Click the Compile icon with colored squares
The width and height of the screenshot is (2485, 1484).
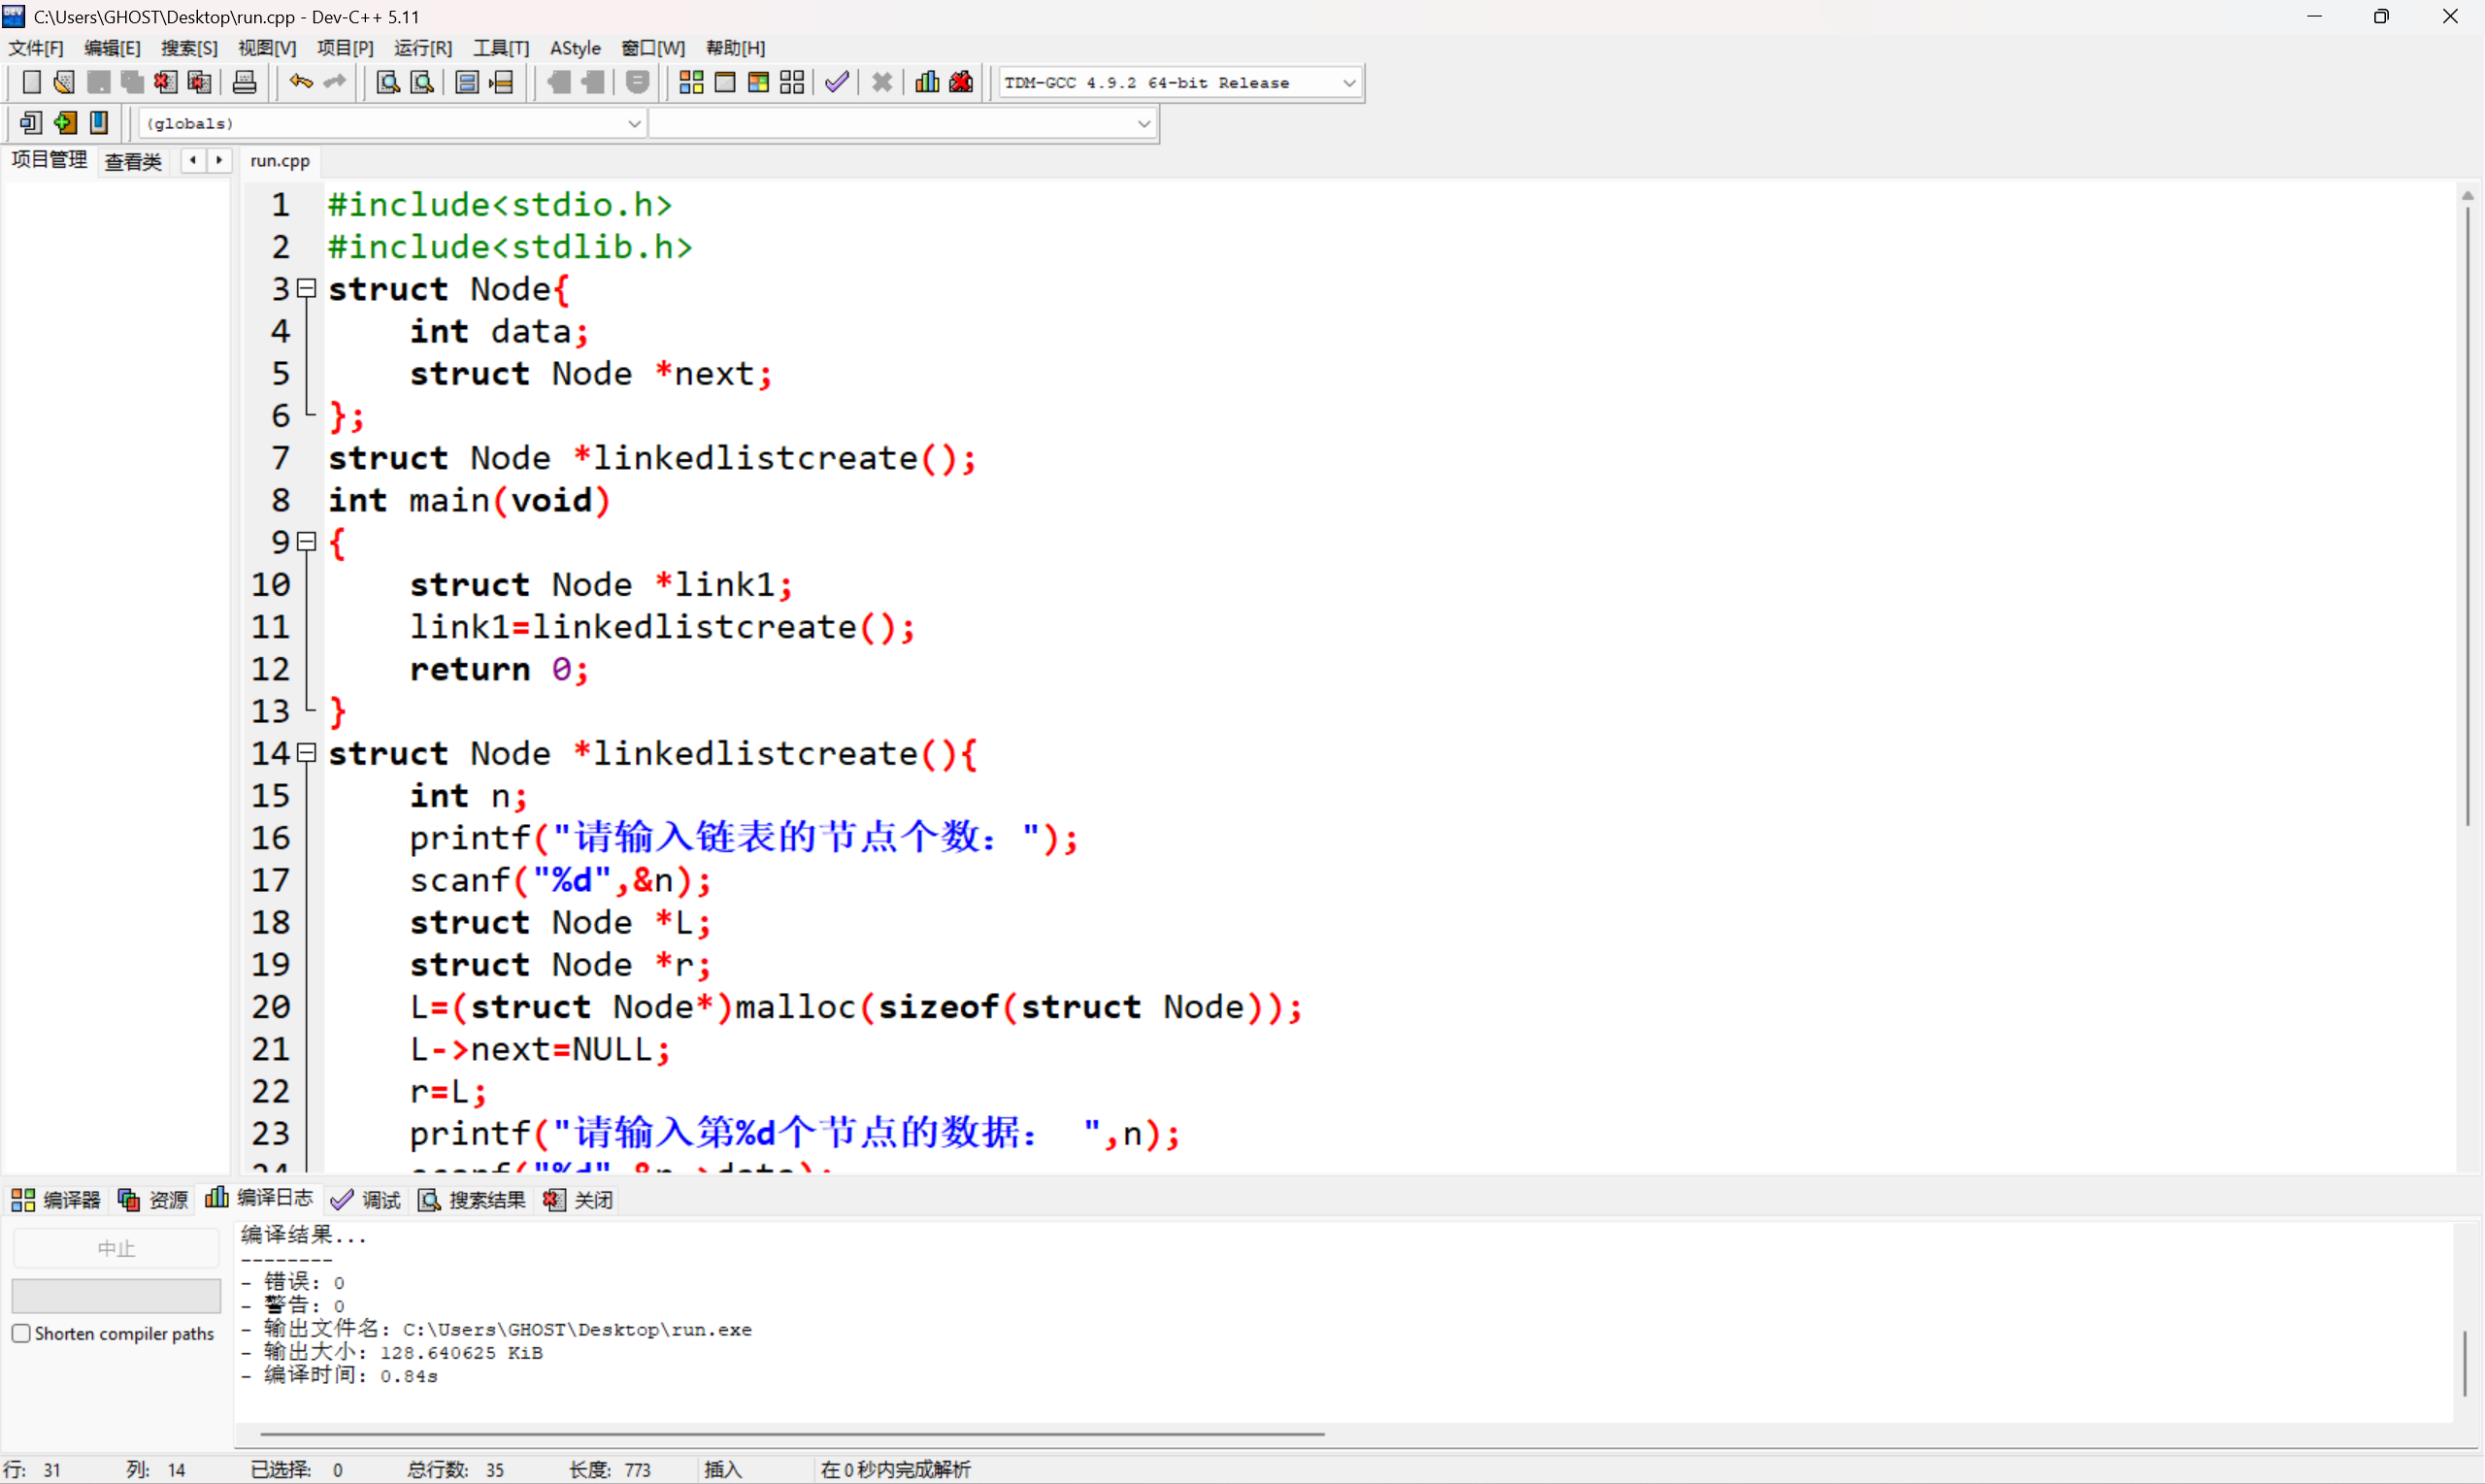click(691, 83)
